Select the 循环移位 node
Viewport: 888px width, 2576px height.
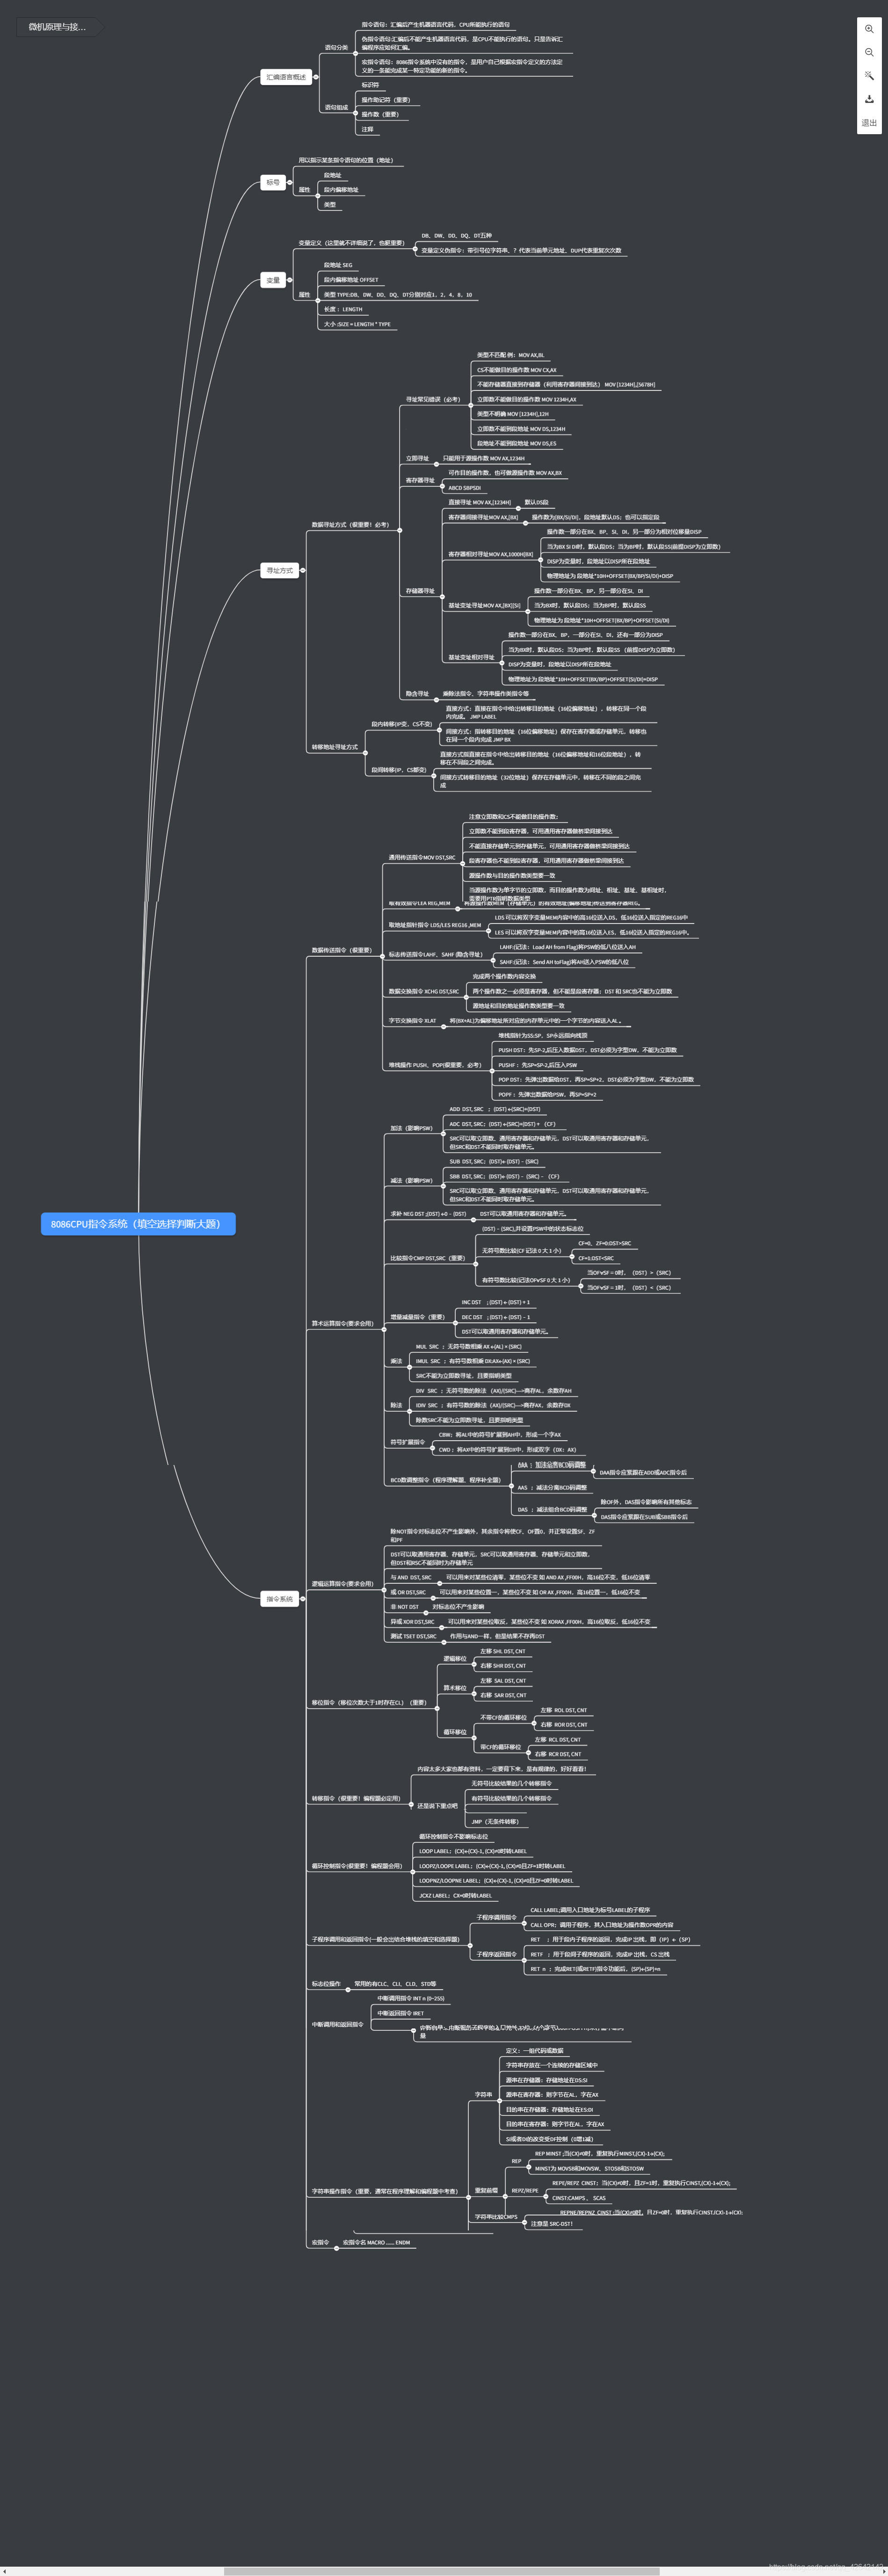pyautogui.click(x=455, y=1731)
